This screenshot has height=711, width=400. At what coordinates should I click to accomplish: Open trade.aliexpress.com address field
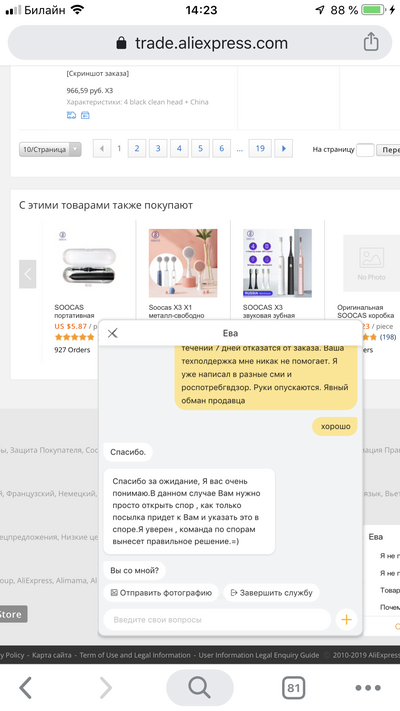[200, 43]
